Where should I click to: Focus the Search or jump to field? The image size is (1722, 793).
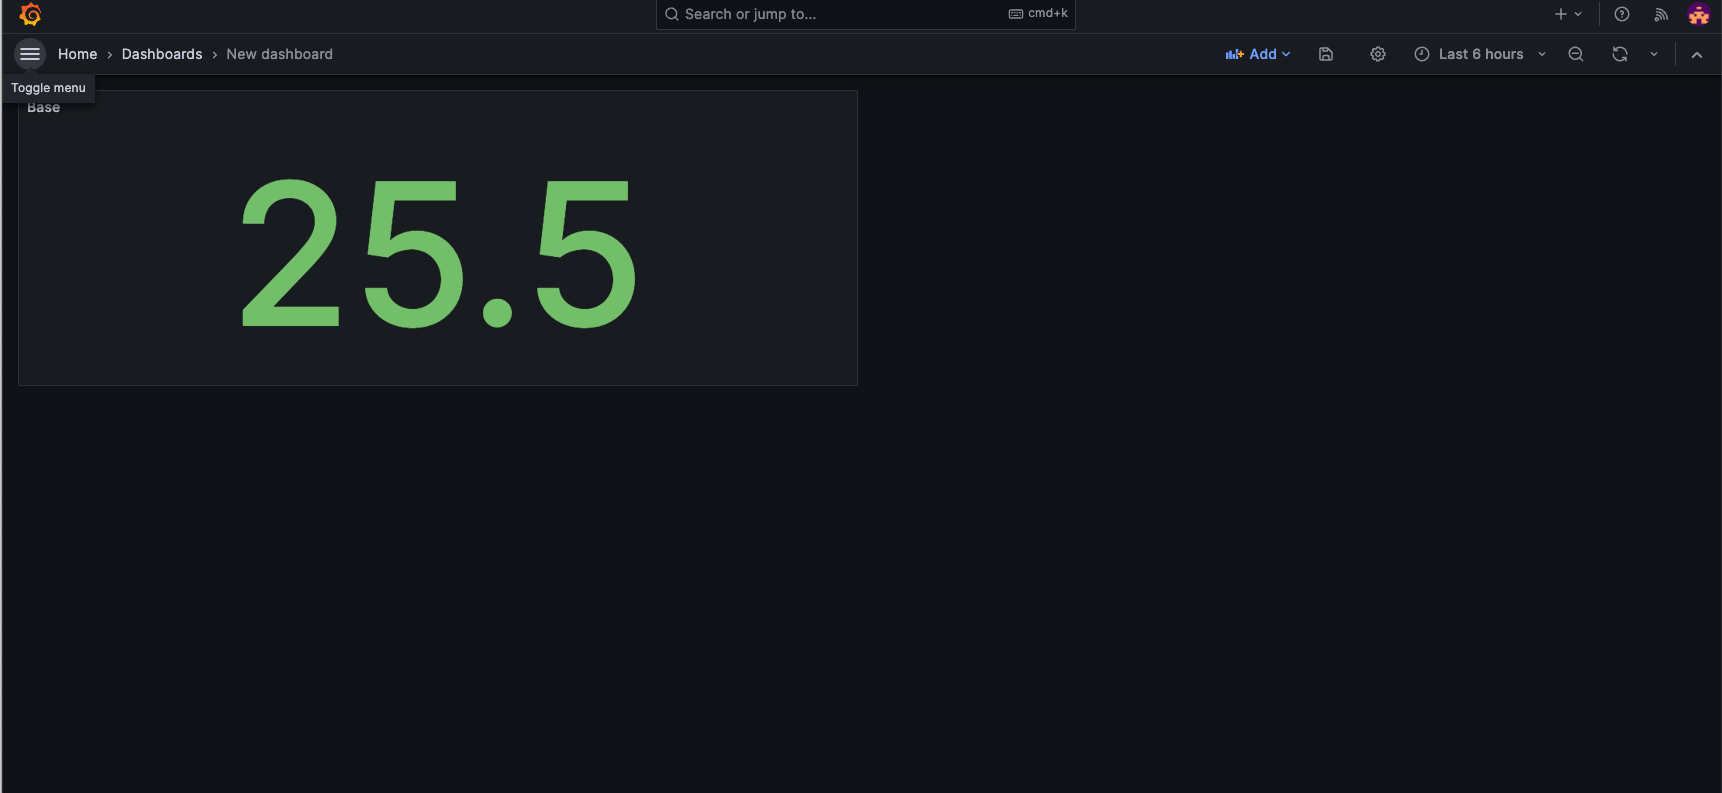click(x=840, y=14)
